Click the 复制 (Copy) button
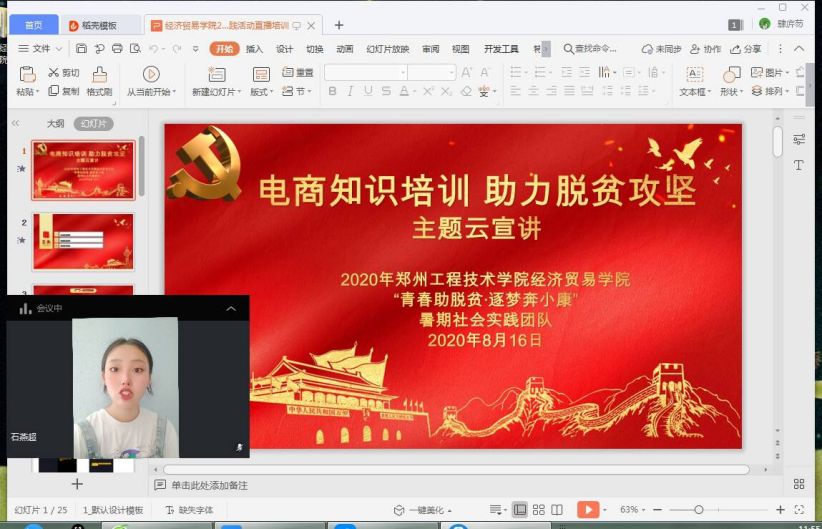Image resolution: width=822 pixels, height=529 pixels. (63, 91)
